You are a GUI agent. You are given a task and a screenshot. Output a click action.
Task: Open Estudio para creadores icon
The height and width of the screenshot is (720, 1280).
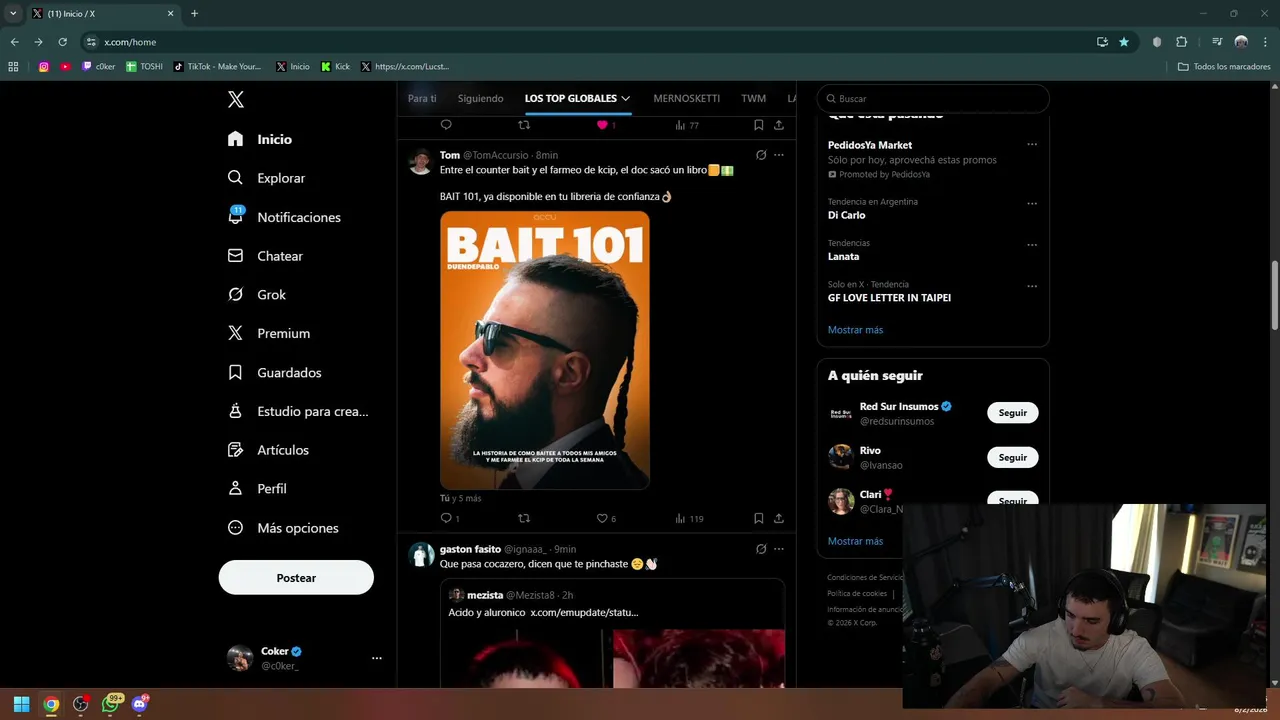click(x=235, y=411)
